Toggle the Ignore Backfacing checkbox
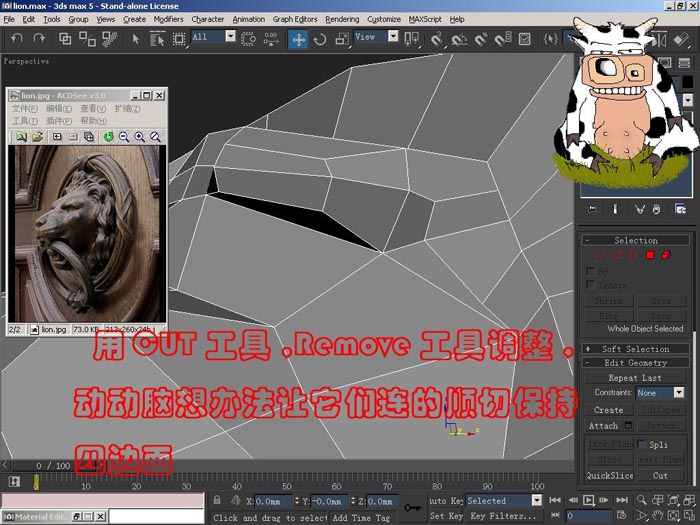Screen dimensions: 700x525 (x=590, y=284)
